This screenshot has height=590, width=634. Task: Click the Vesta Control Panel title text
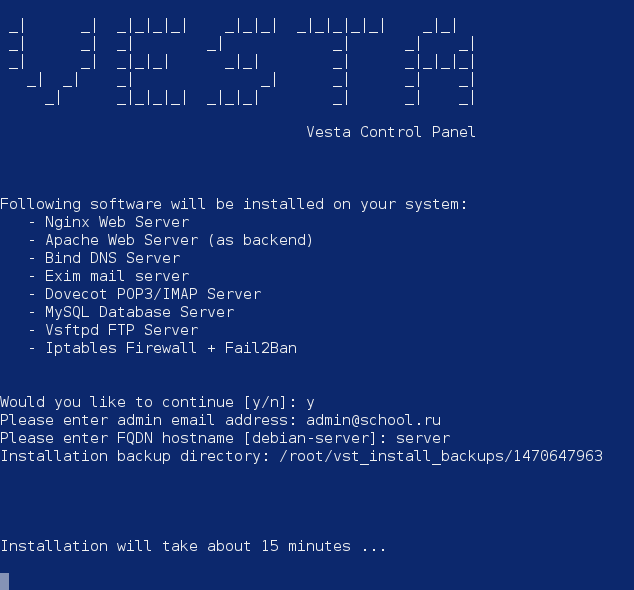coord(391,132)
